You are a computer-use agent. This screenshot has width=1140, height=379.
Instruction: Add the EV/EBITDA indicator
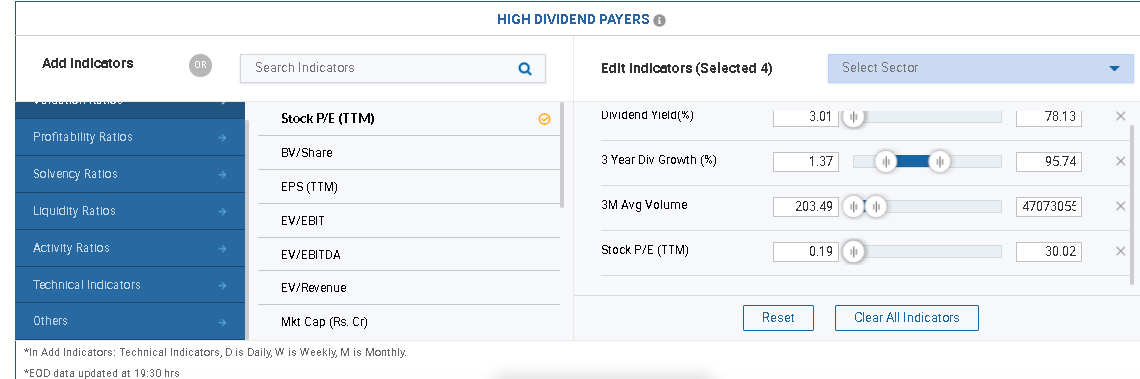click(x=409, y=255)
